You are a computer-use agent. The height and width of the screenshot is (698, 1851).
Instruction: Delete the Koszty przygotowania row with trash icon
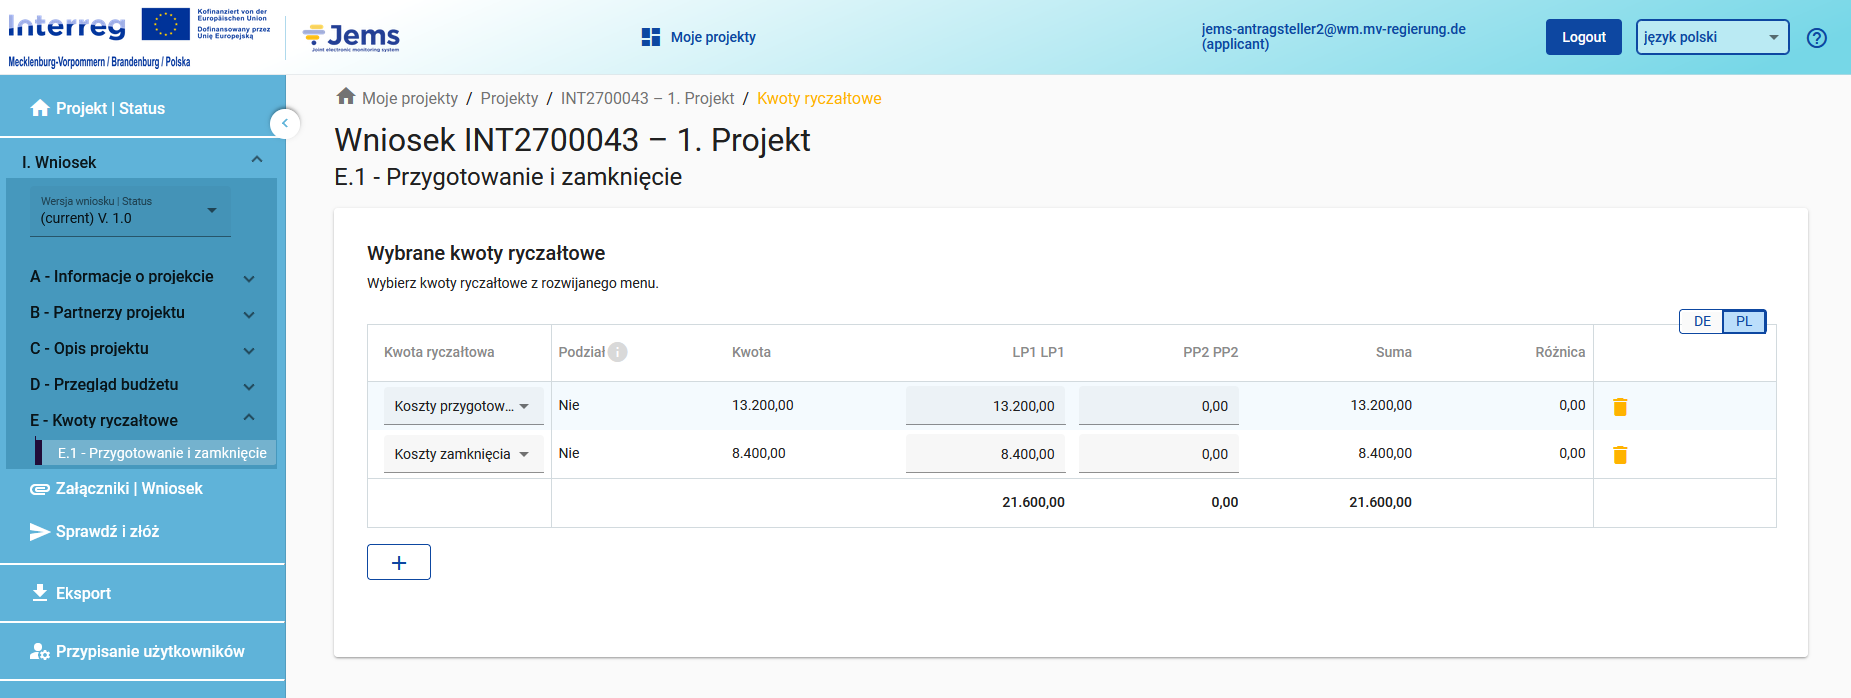click(1620, 406)
